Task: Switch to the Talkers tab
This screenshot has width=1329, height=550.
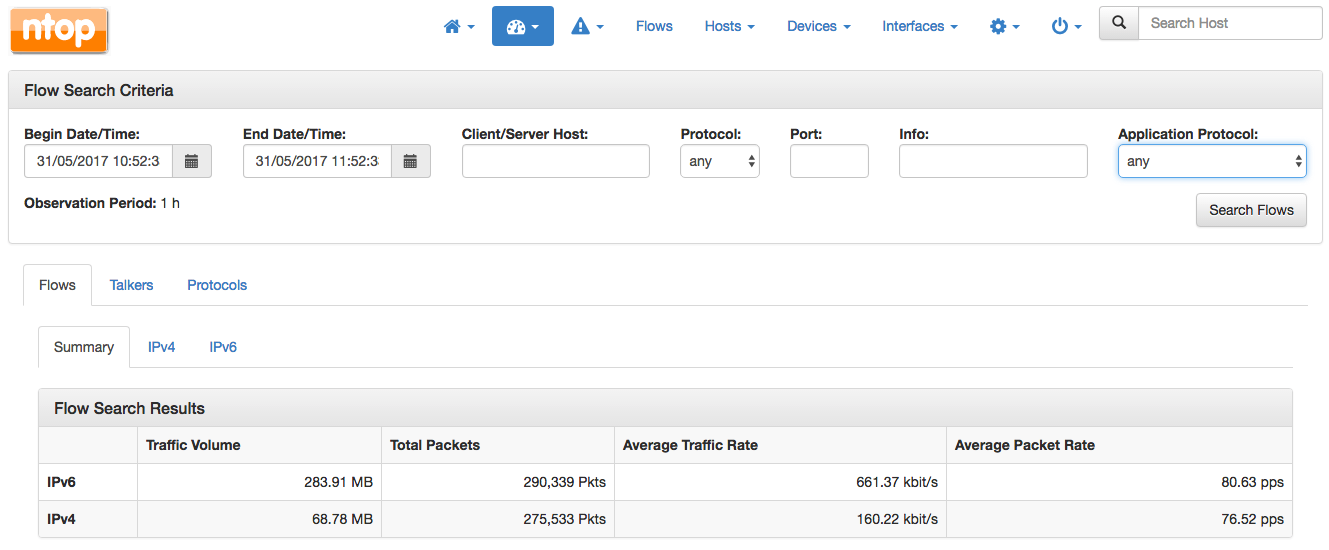Action: tap(131, 285)
